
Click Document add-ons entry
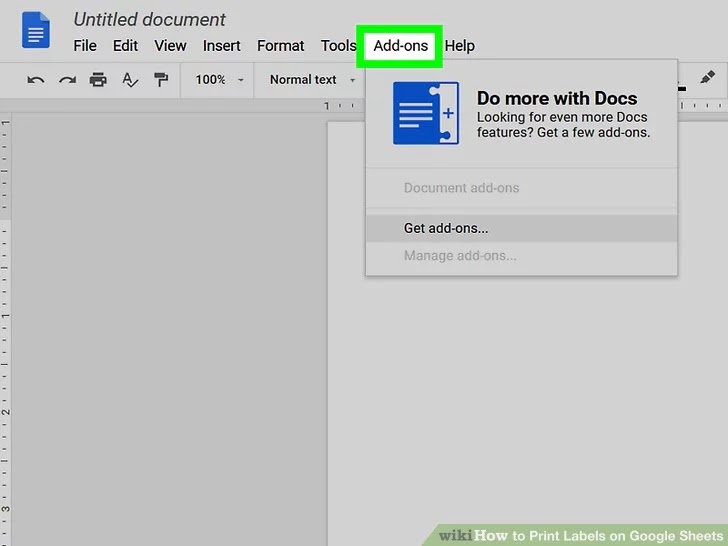pyautogui.click(x=521, y=188)
